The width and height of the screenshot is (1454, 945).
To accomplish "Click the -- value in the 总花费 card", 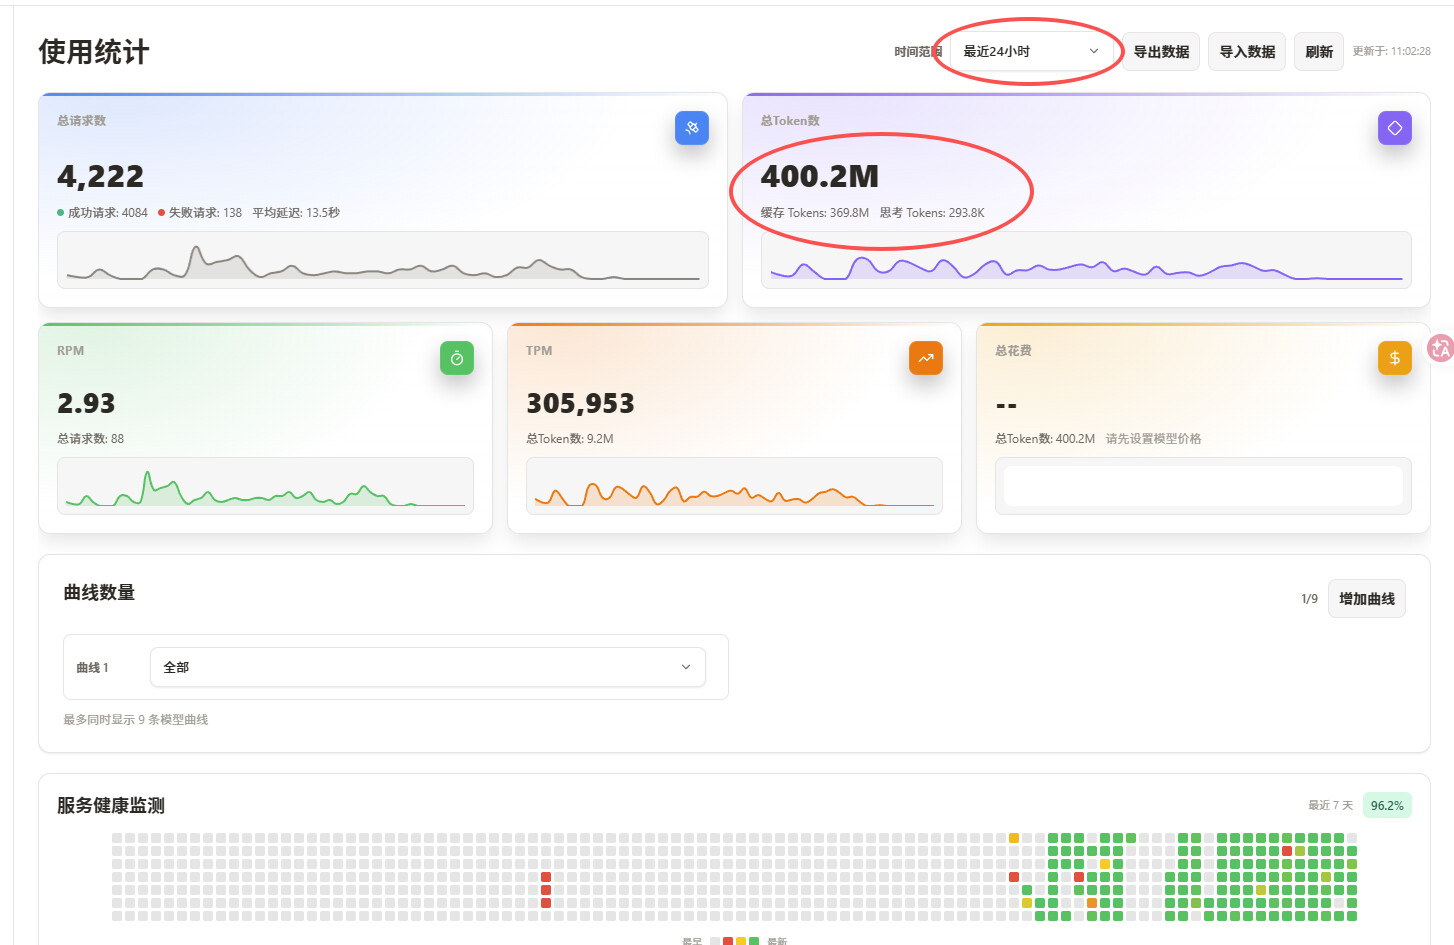I will tap(1006, 405).
